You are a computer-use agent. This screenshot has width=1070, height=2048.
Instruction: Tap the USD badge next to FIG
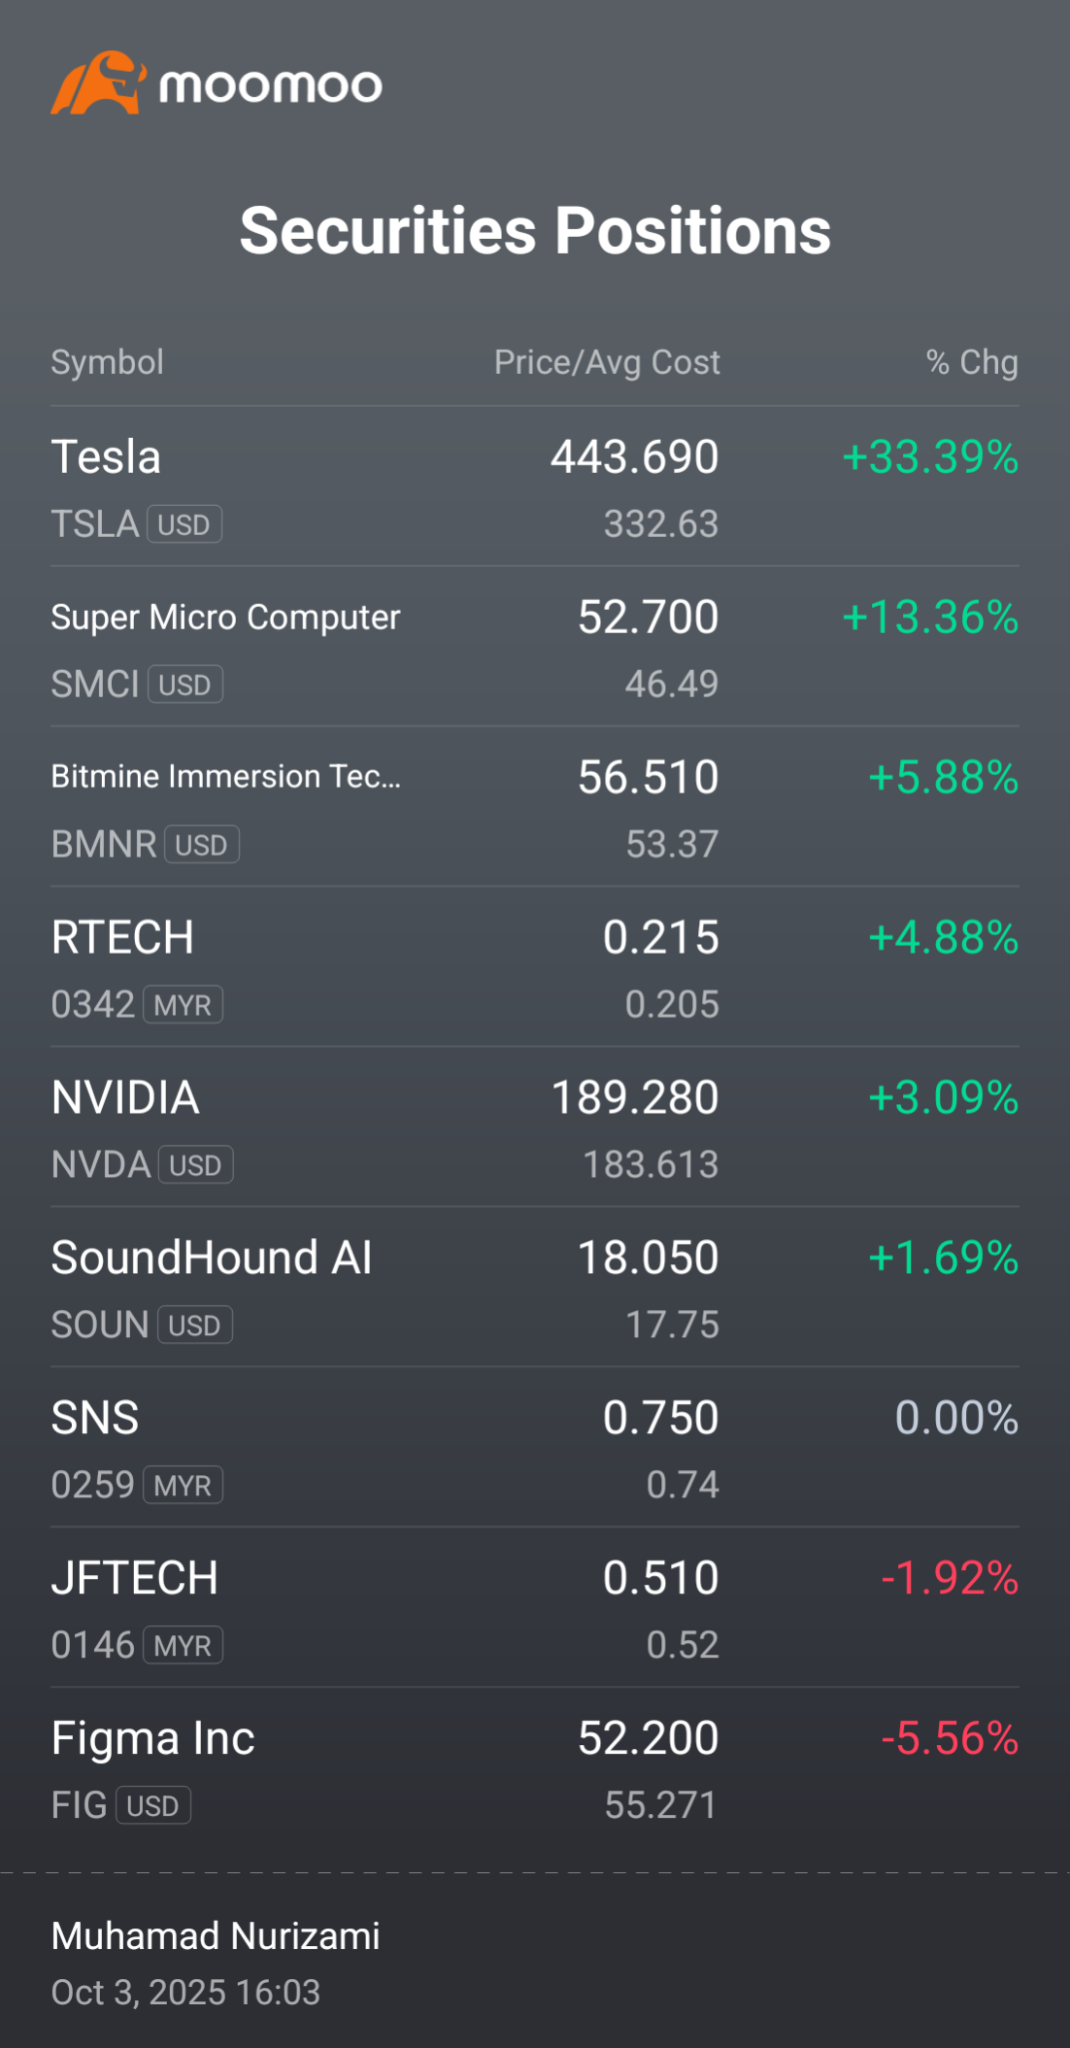[153, 1805]
